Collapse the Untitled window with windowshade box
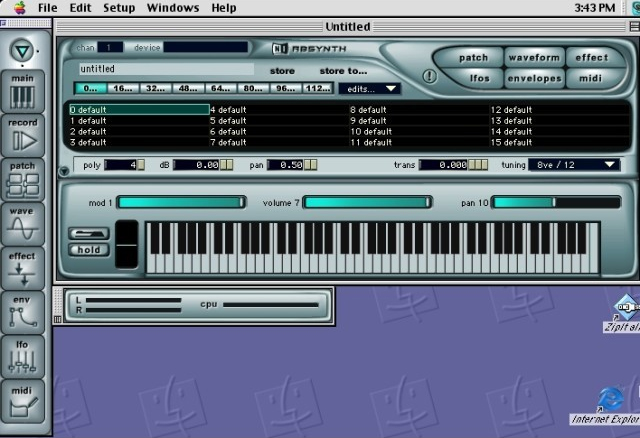 pos(634,27)
